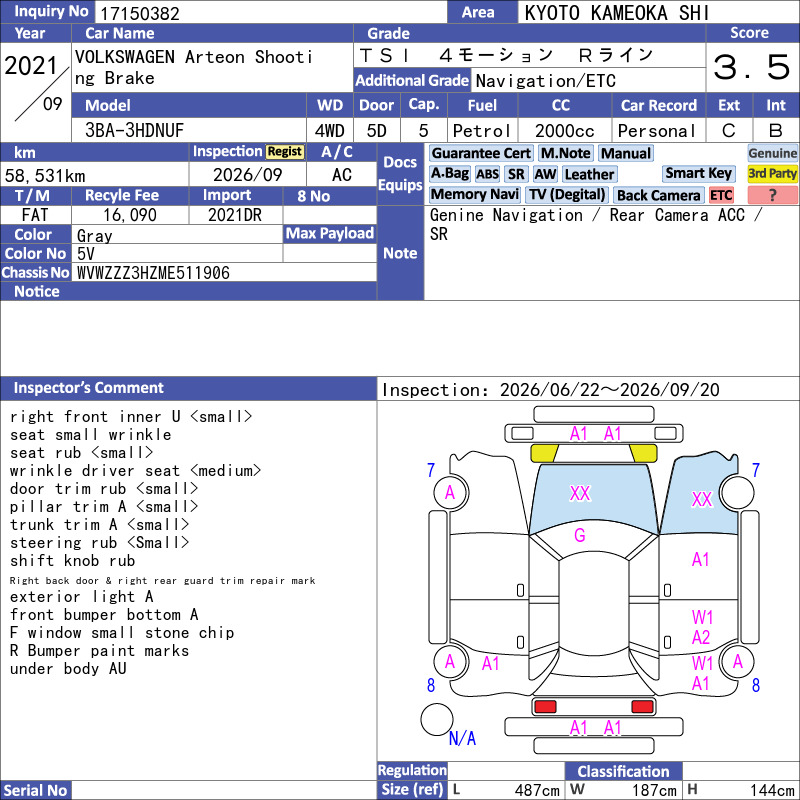Click the 5D door value
The image size is (800, 800).
point(377,131)
